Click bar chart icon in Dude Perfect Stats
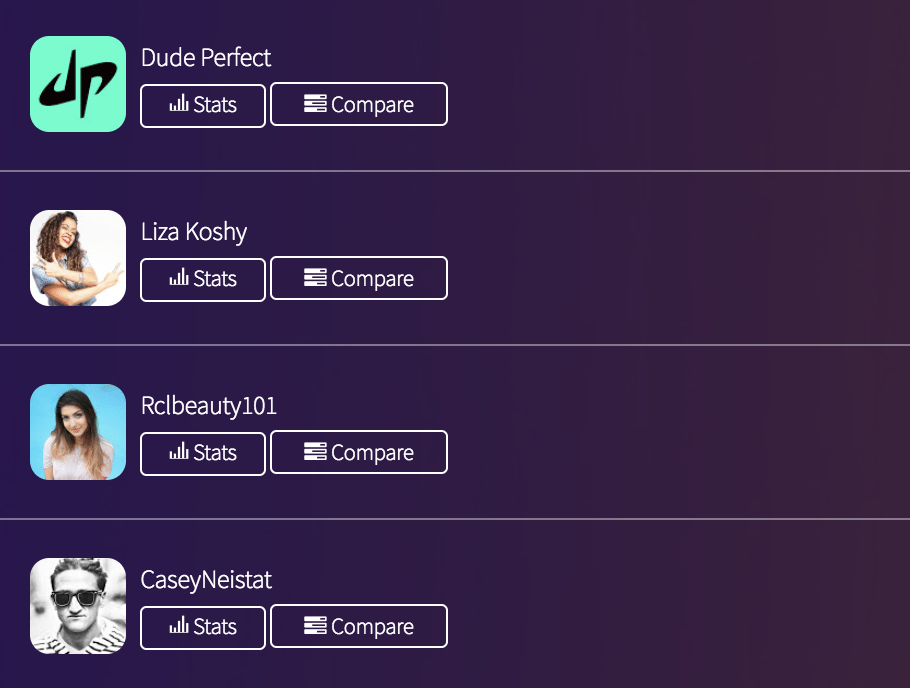 tap(180, 104)
